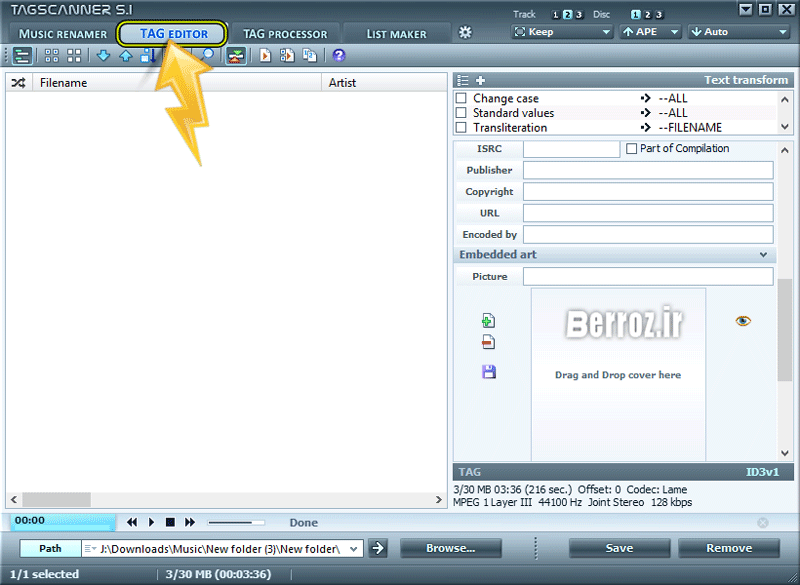
Task: Select Disc format option 3
Action: [659, 15]
